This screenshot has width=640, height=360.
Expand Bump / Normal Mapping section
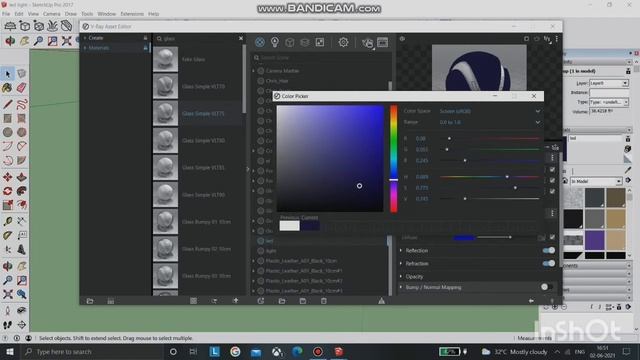click(401, 287)
